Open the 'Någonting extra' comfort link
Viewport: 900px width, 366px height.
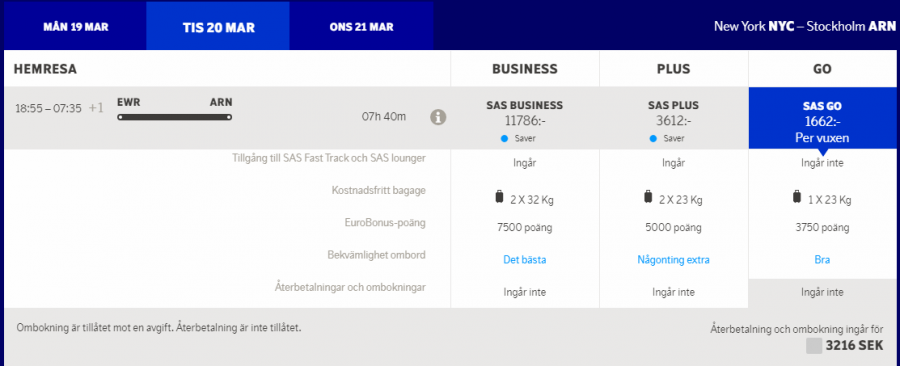click(x=673, y=260)
